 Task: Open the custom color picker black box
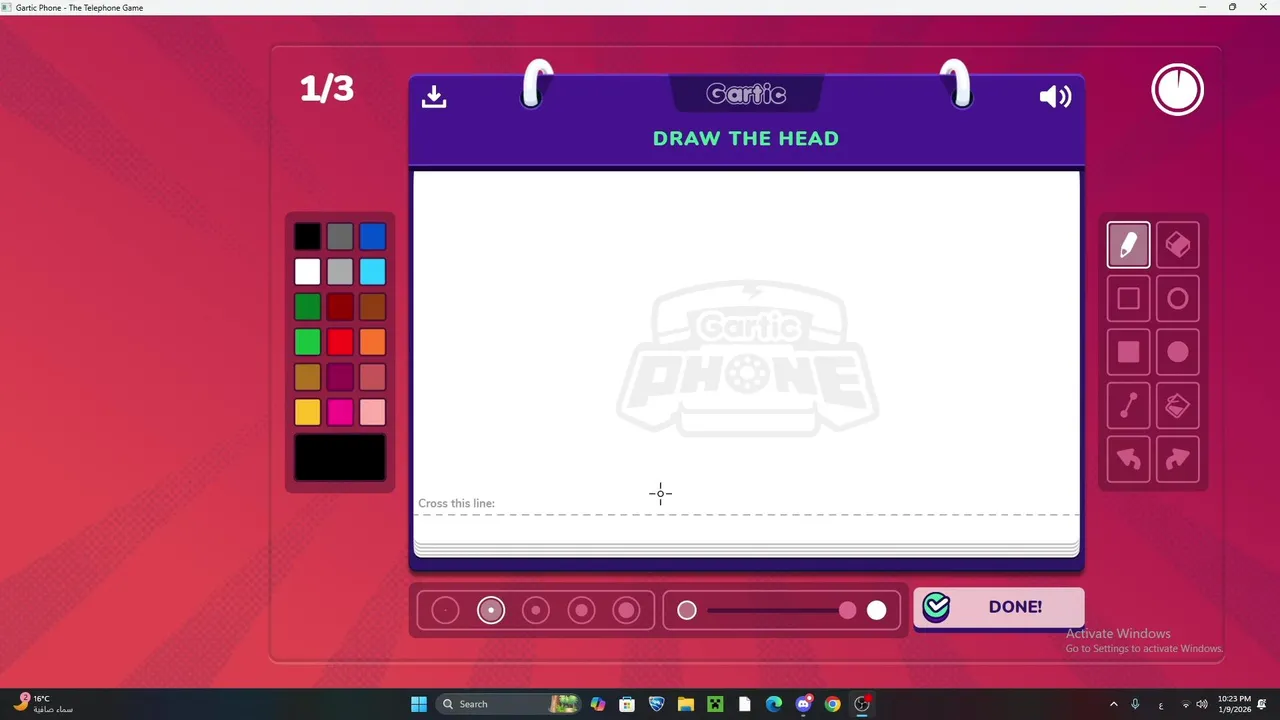click(340, 458)
